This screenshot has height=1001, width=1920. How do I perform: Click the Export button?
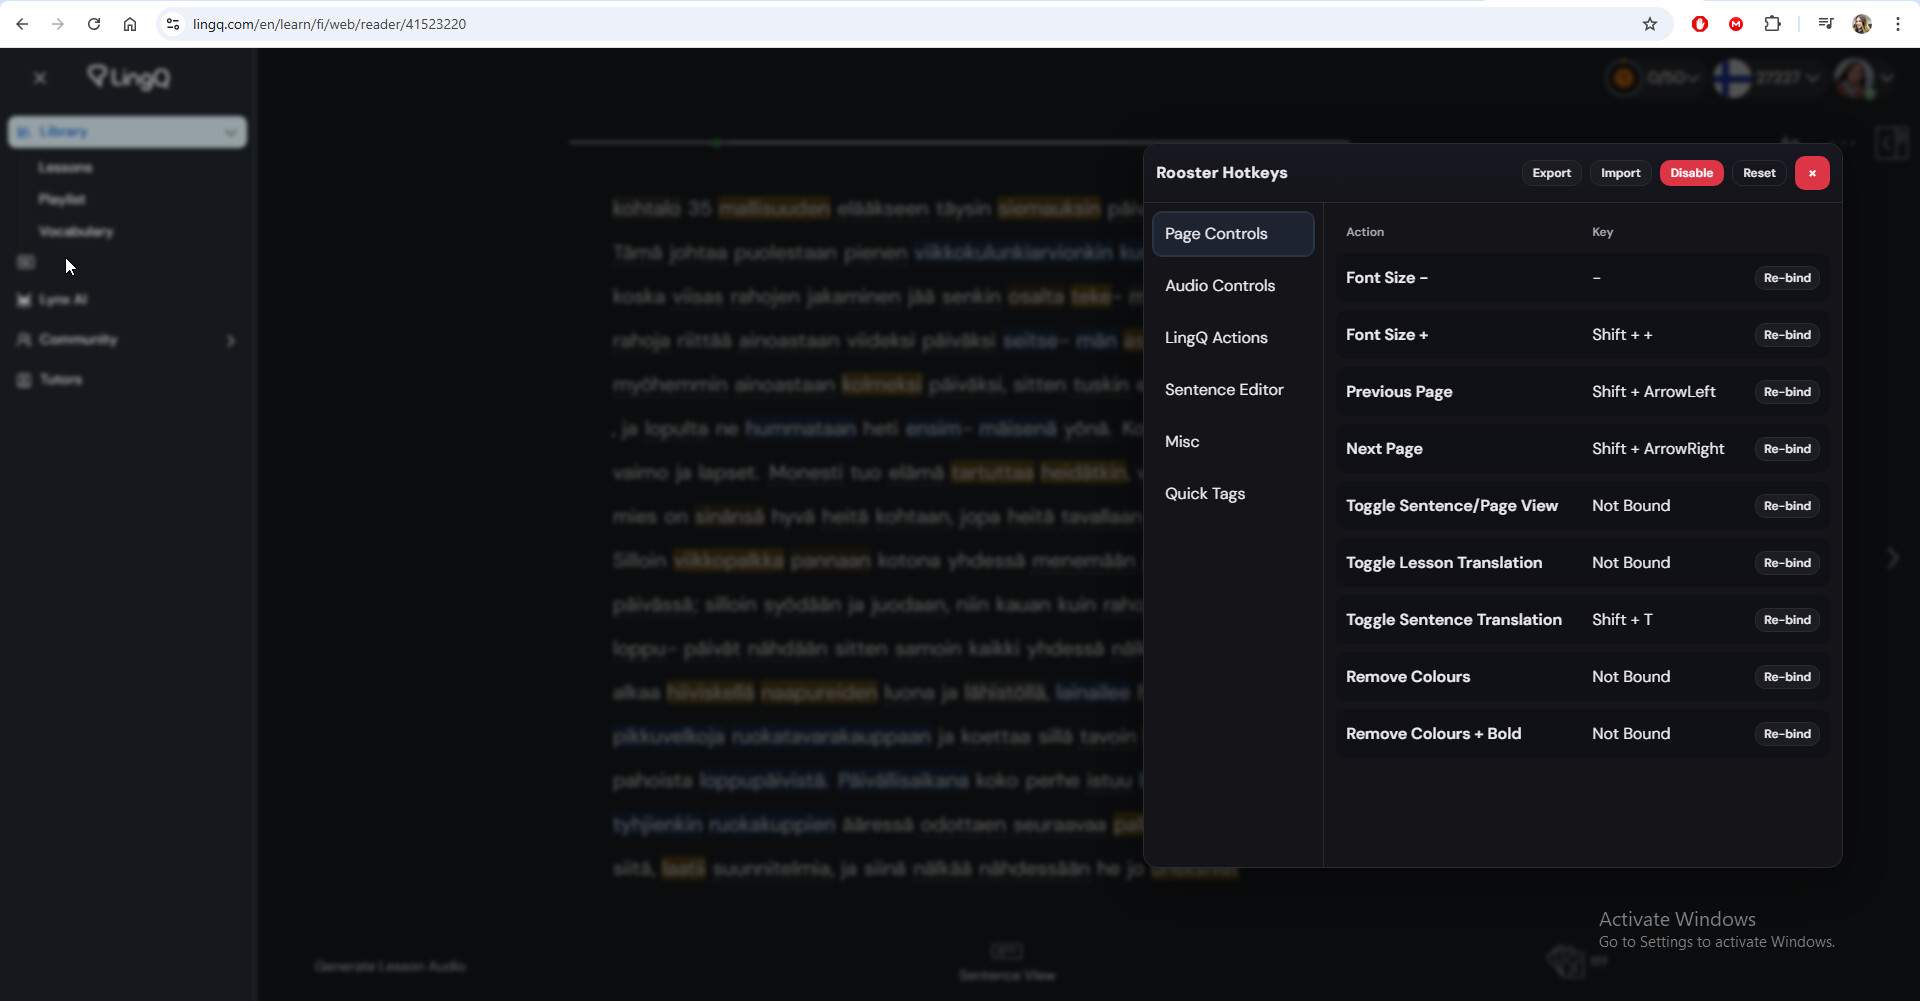point(1551,173)
